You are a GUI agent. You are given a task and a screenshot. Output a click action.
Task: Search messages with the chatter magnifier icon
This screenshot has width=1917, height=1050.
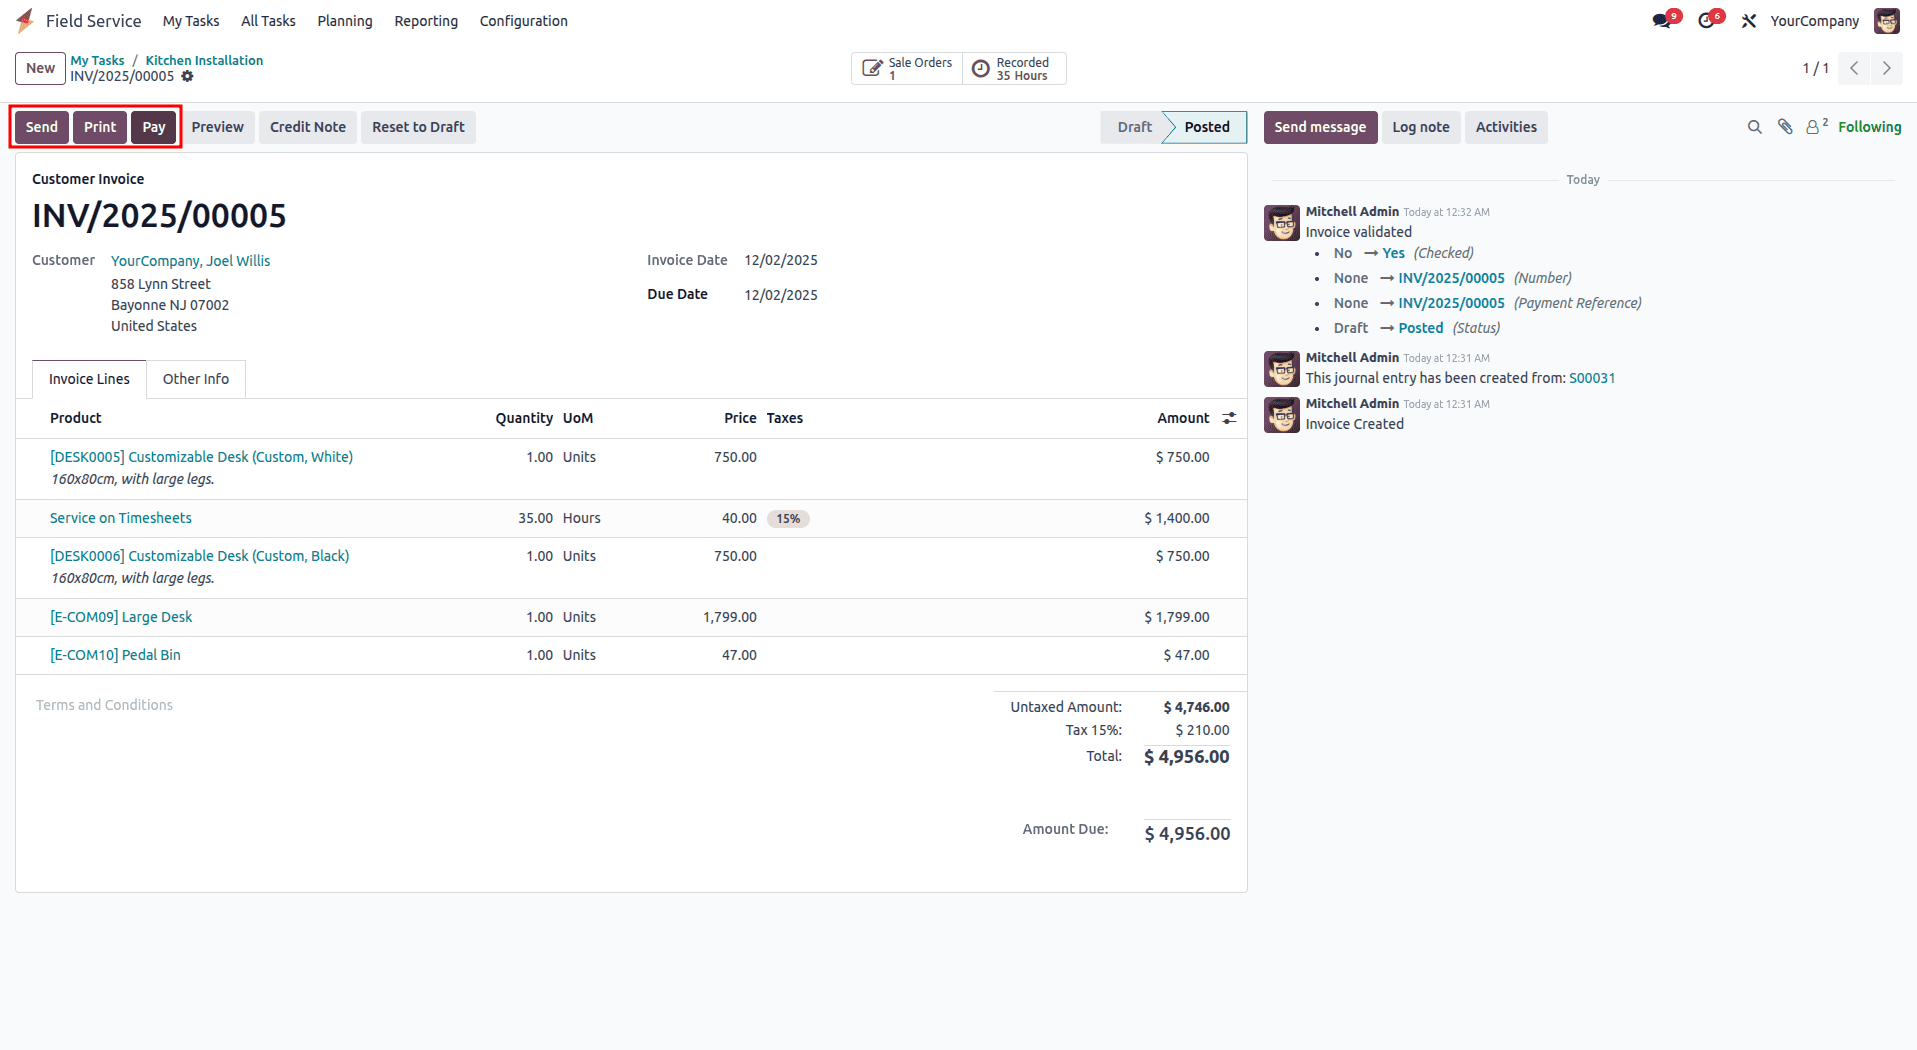[1755, 127]
